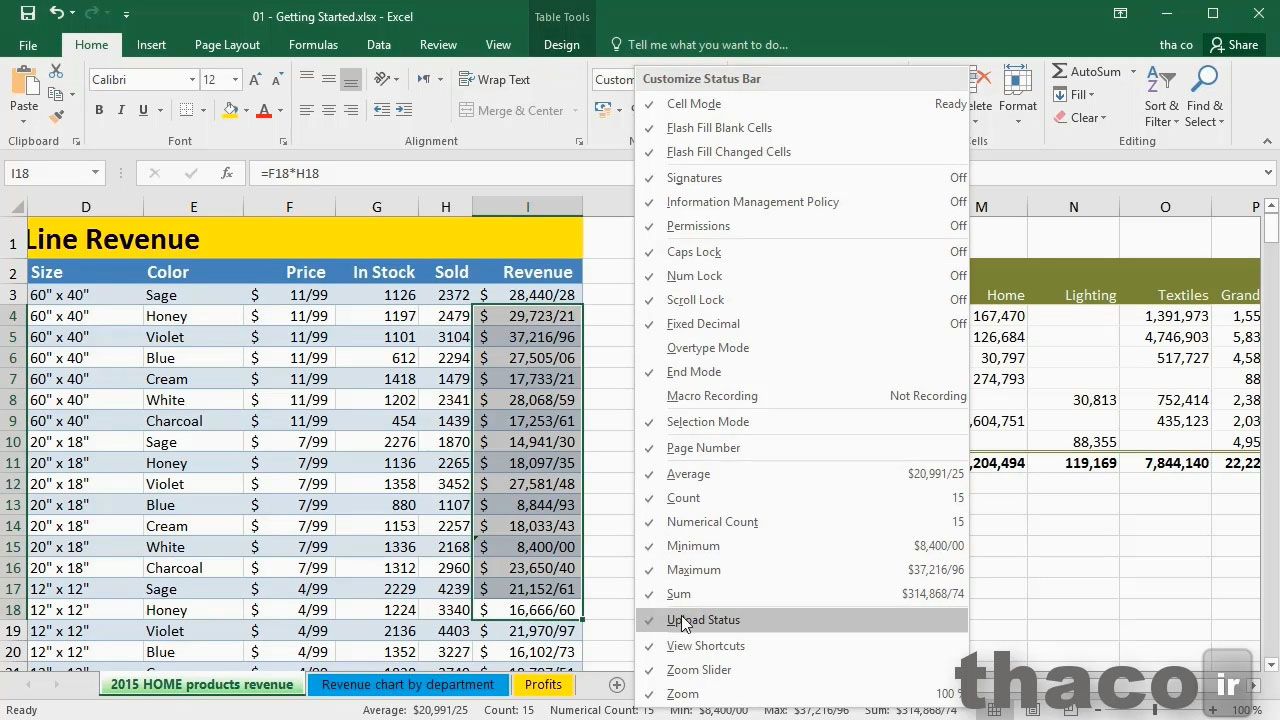The width and height of the screenshot is (1280, 720).
Task: Align text to the right
Action: point(350,110)
